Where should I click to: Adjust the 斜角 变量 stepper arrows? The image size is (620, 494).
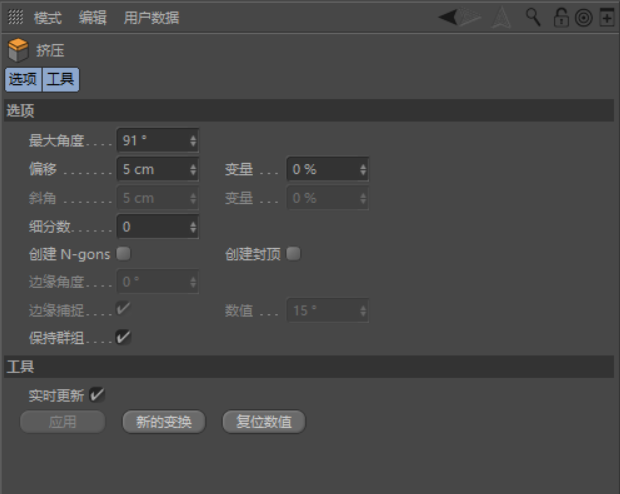(363, 198)
